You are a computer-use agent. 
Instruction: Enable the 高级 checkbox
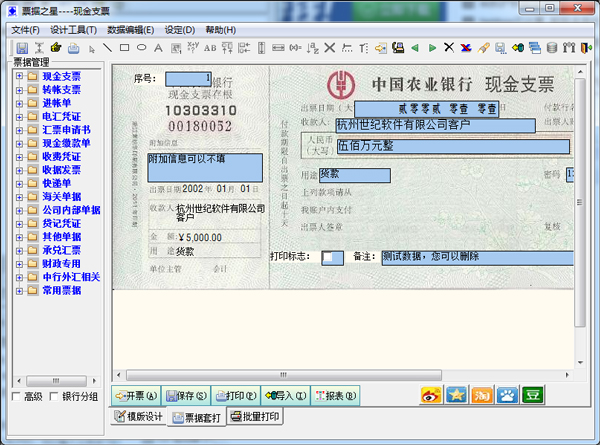[x=16, y=396]
